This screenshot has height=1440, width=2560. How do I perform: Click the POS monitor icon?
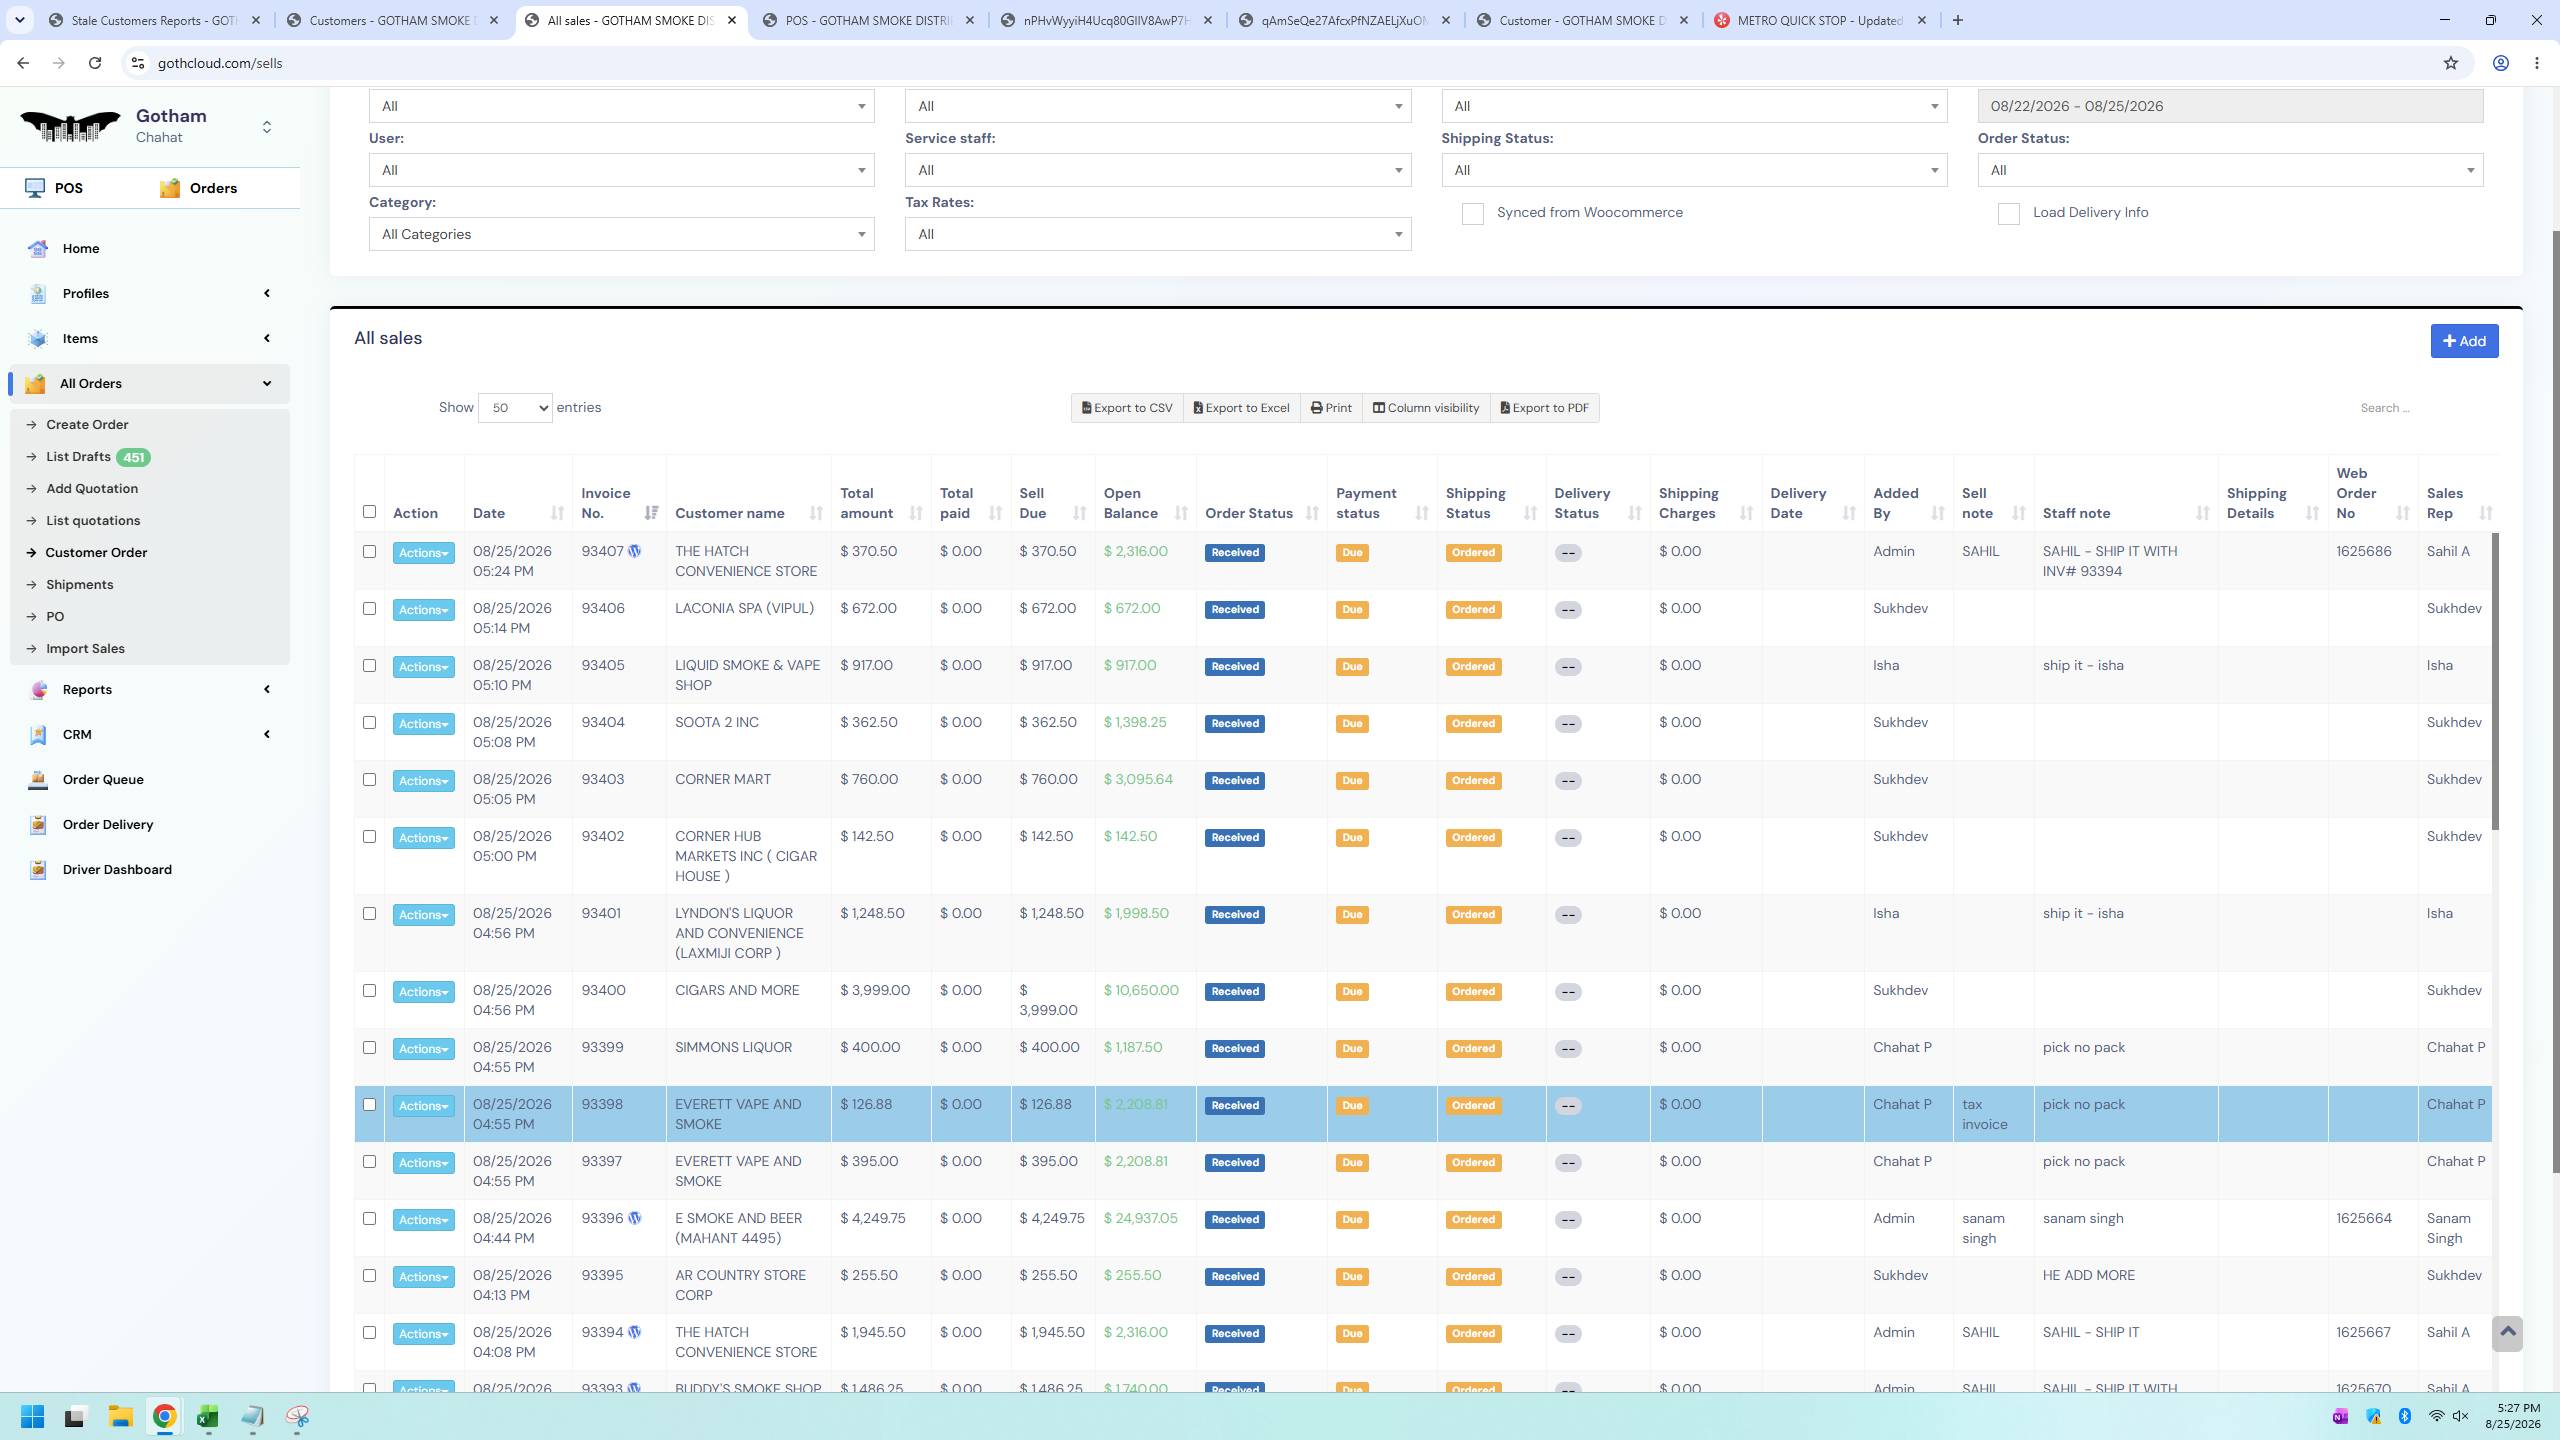click(35, 188)
